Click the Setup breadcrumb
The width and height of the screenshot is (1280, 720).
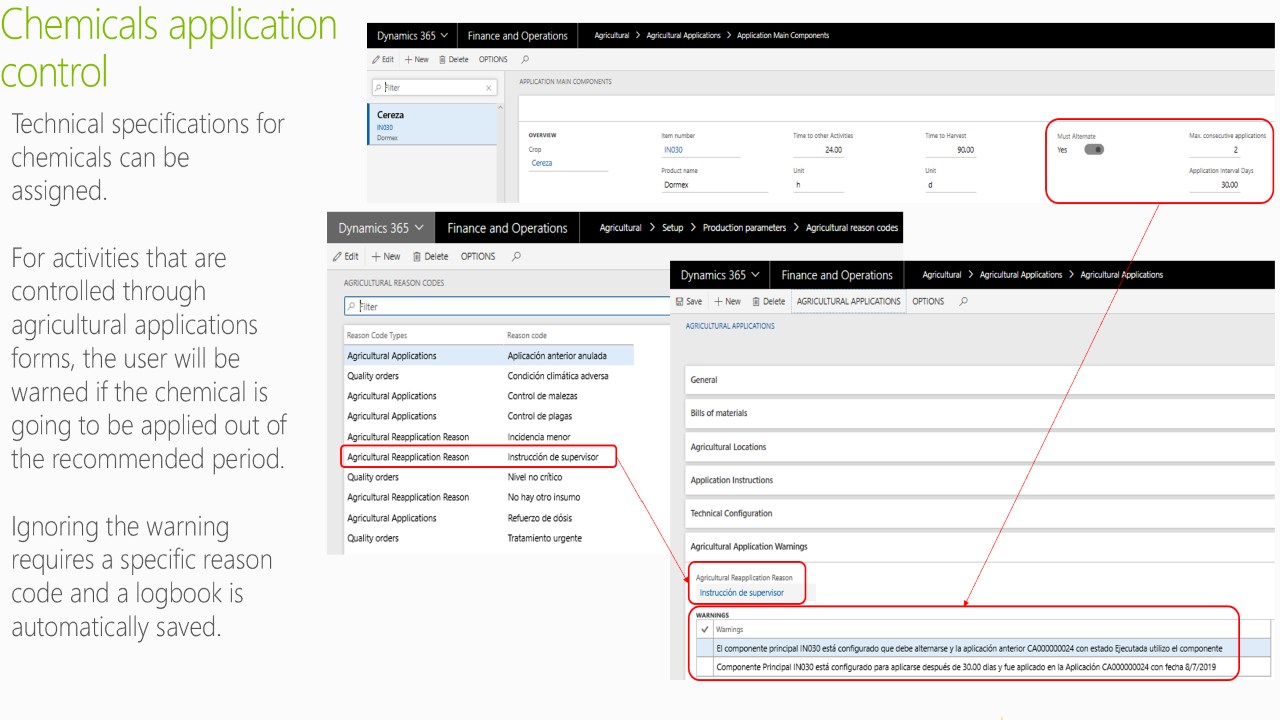pos(673,228)
